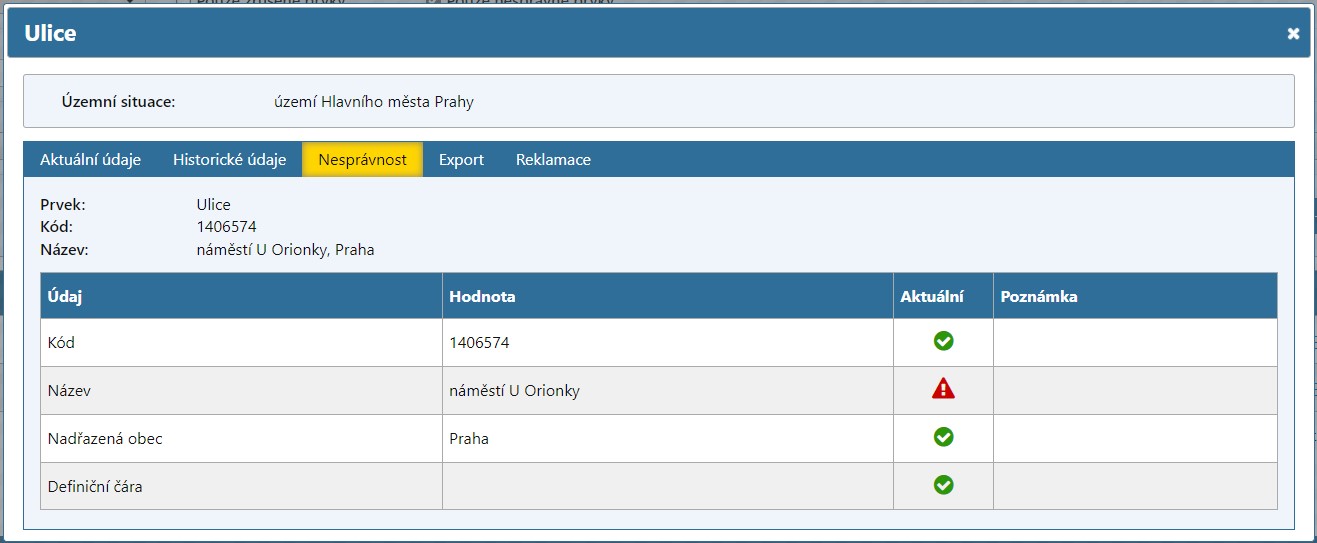Click the empty Poznámka cell in Název row
This screenshot has width=1317, height=543.
coord(1134,391)
